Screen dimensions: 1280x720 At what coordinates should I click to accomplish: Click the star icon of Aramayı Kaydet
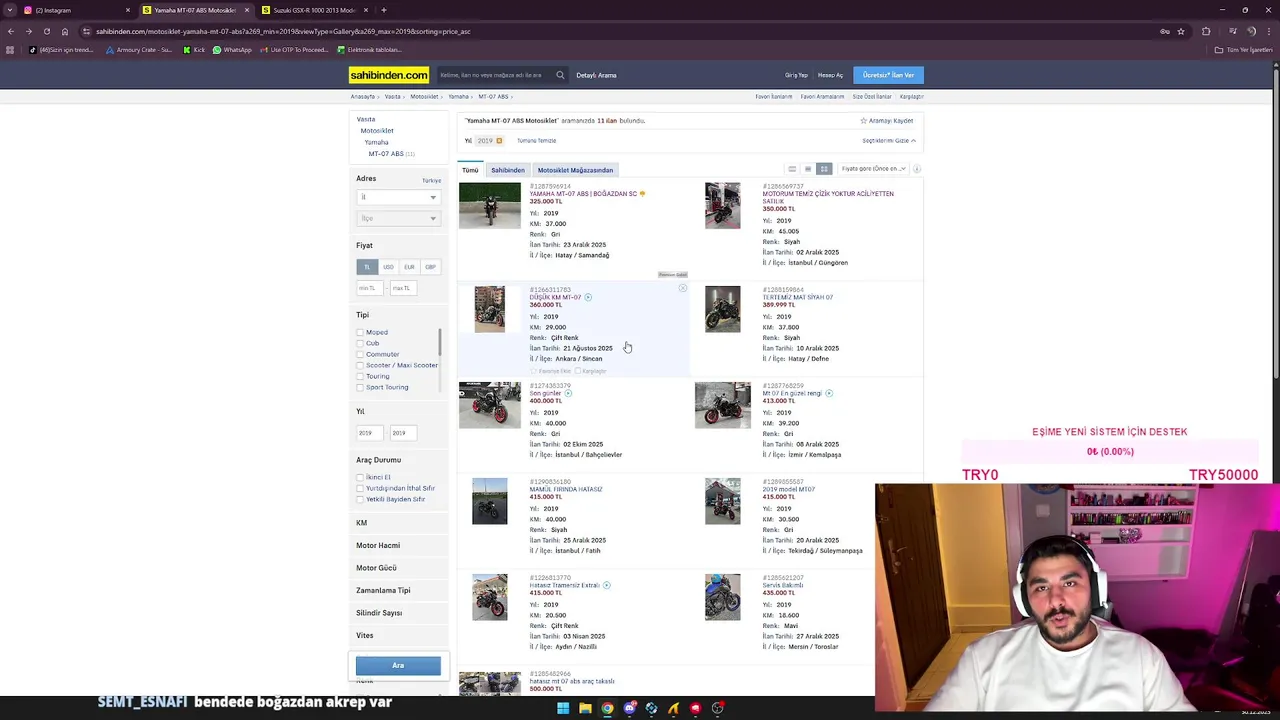[864, 121]
